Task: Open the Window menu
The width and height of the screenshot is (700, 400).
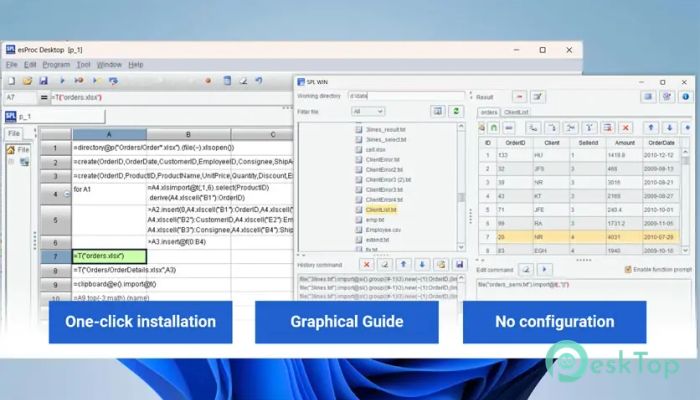Action: [109, 65]
